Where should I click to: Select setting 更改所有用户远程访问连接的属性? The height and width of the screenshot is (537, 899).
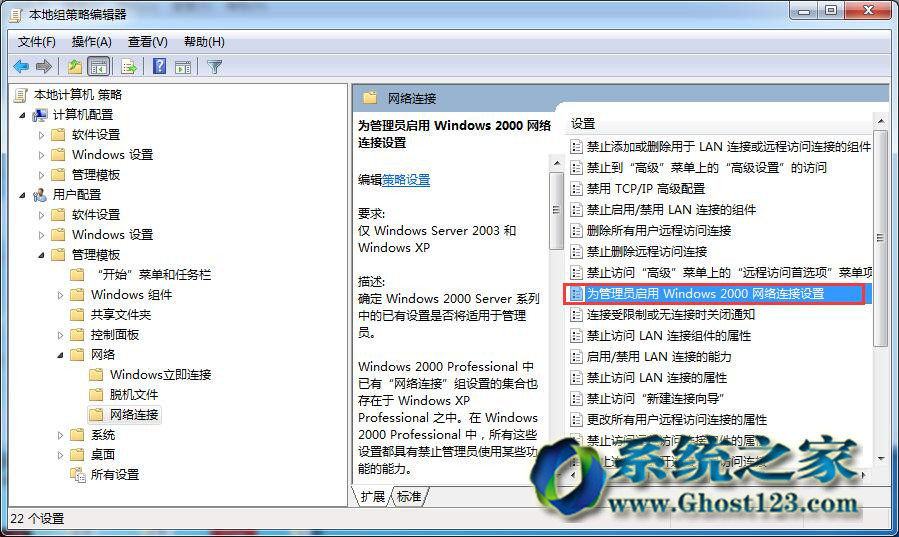(x=677, y=420)
